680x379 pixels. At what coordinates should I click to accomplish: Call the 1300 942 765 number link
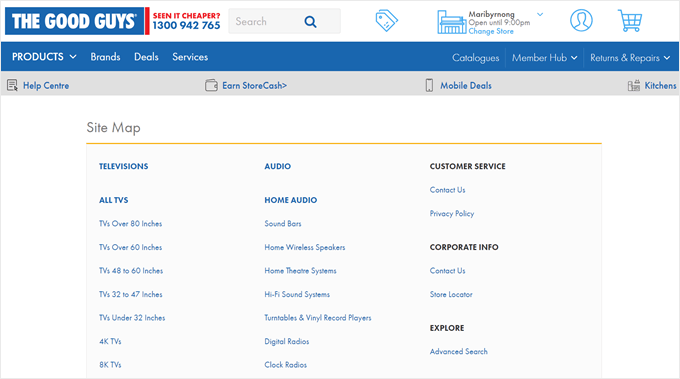186,25
